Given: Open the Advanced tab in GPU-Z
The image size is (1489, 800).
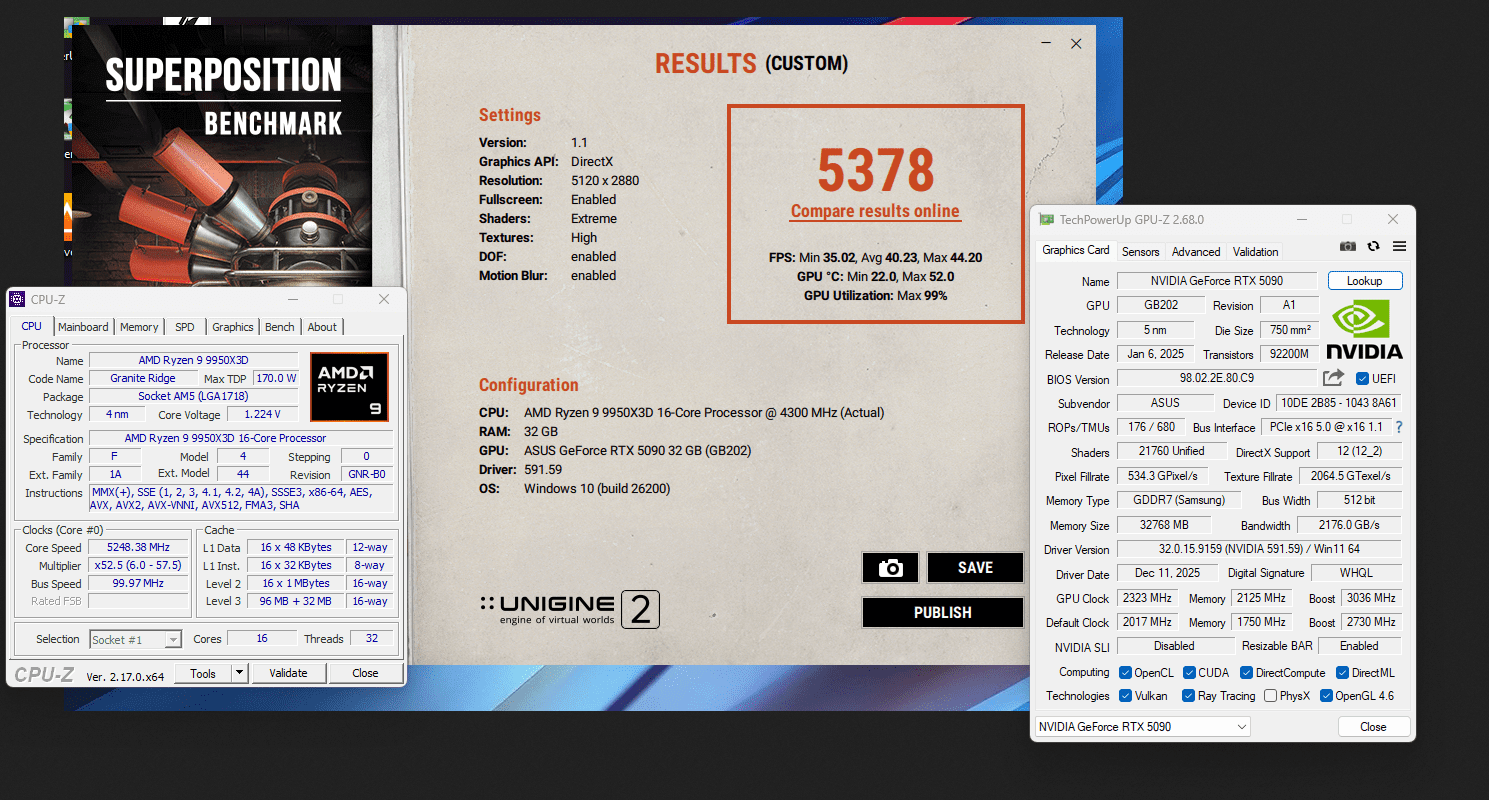Looking at the screenshot, I should click(x=1196, y=252).
